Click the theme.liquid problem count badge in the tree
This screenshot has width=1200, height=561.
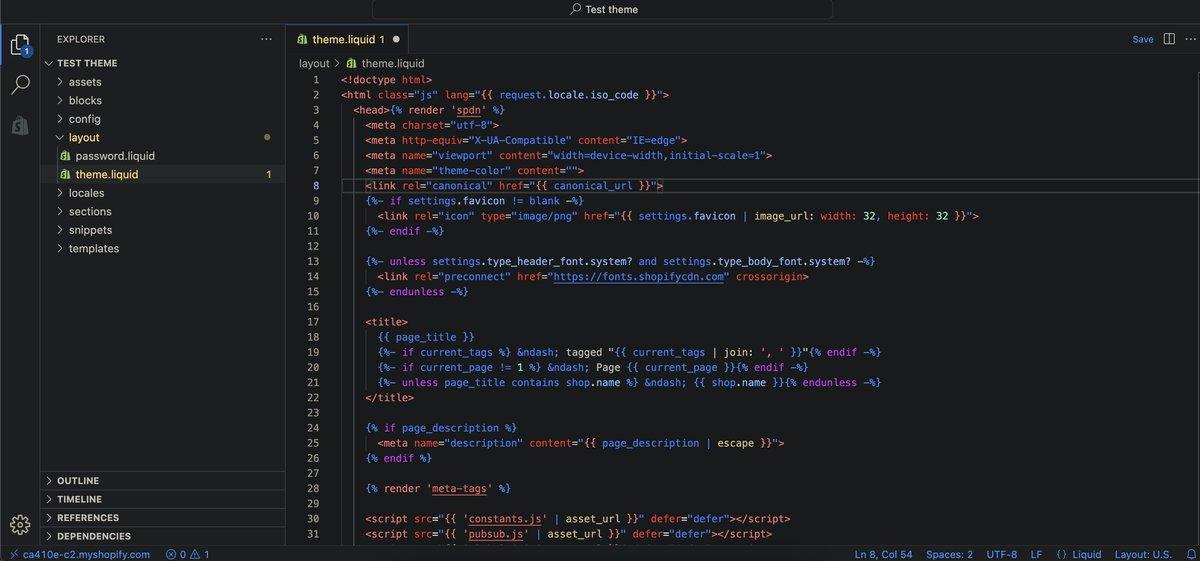click(268, 175)
